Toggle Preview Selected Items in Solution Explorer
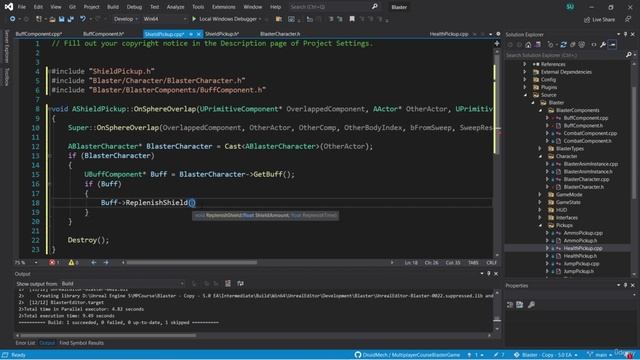The image size is (640, 360). coord(612,45)
